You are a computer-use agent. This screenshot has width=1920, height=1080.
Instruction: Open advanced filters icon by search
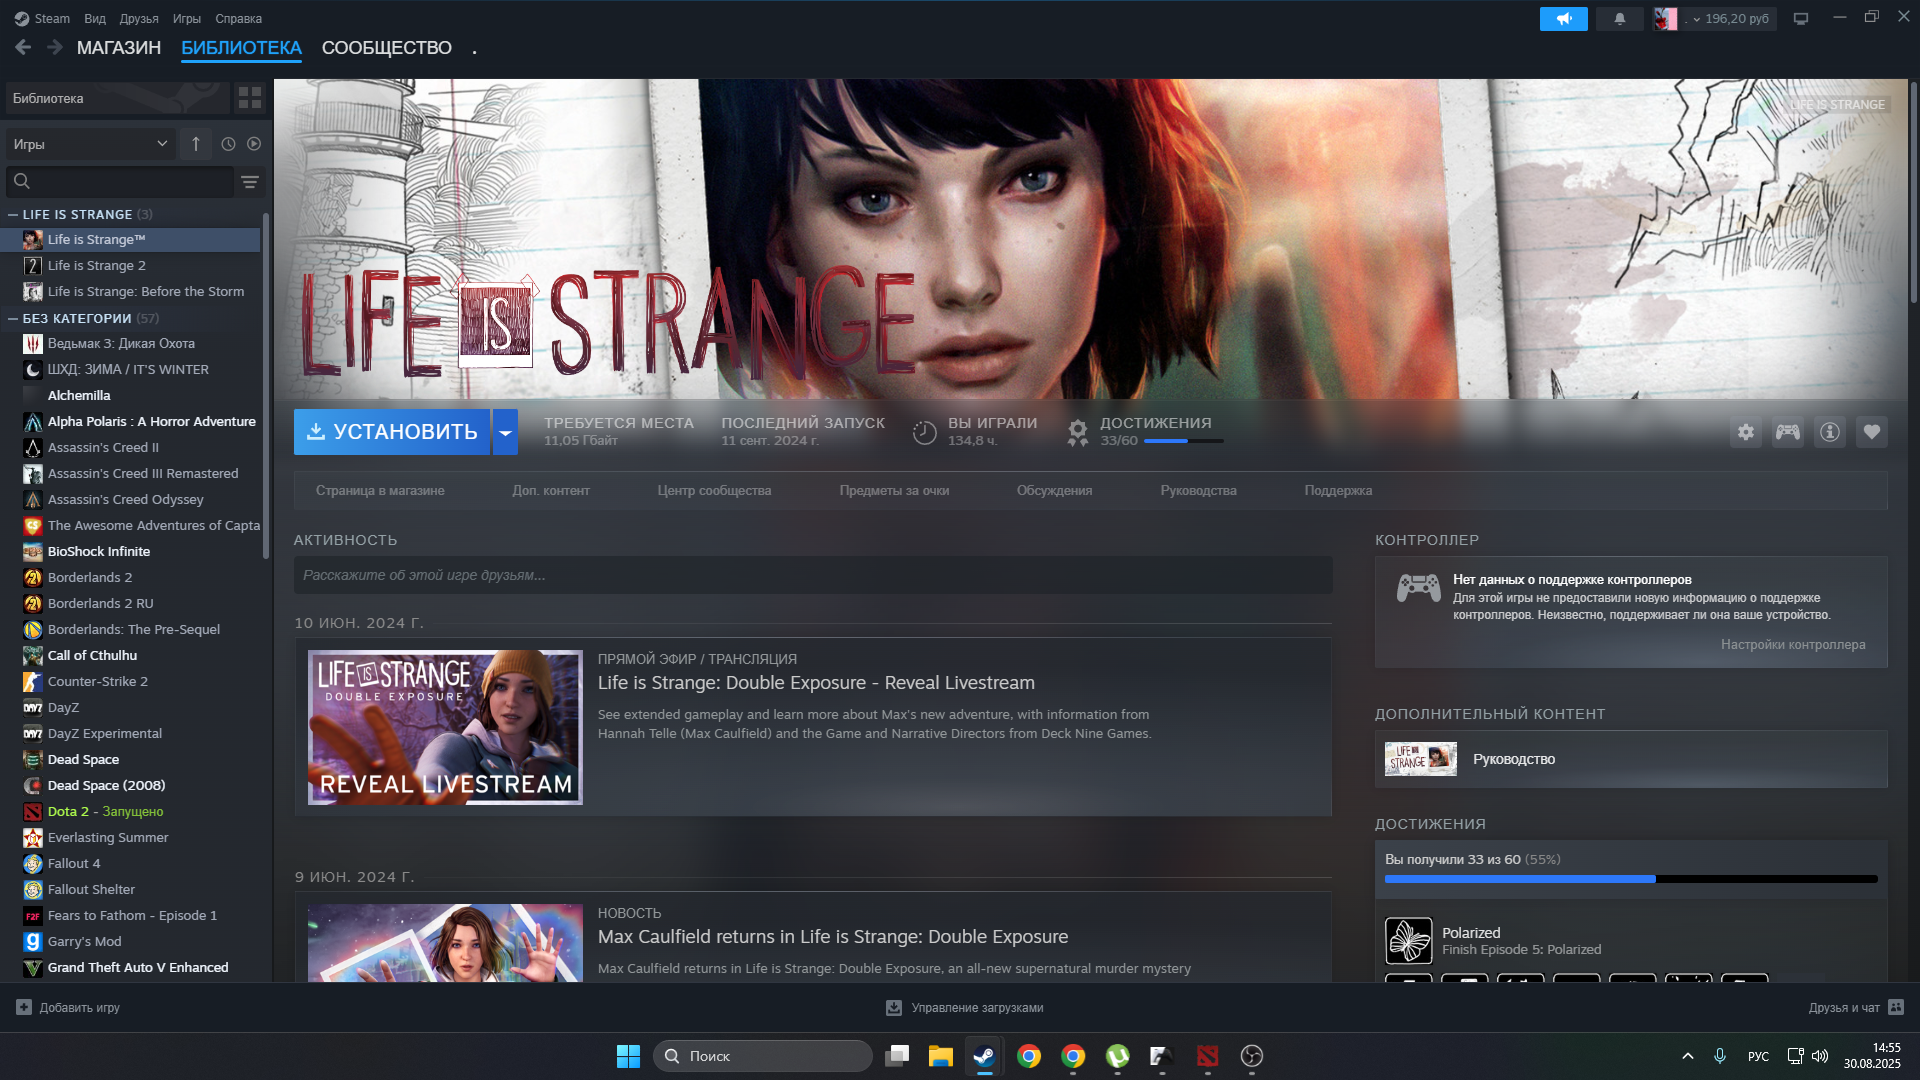pyautogui.click(x=249, y=182)
